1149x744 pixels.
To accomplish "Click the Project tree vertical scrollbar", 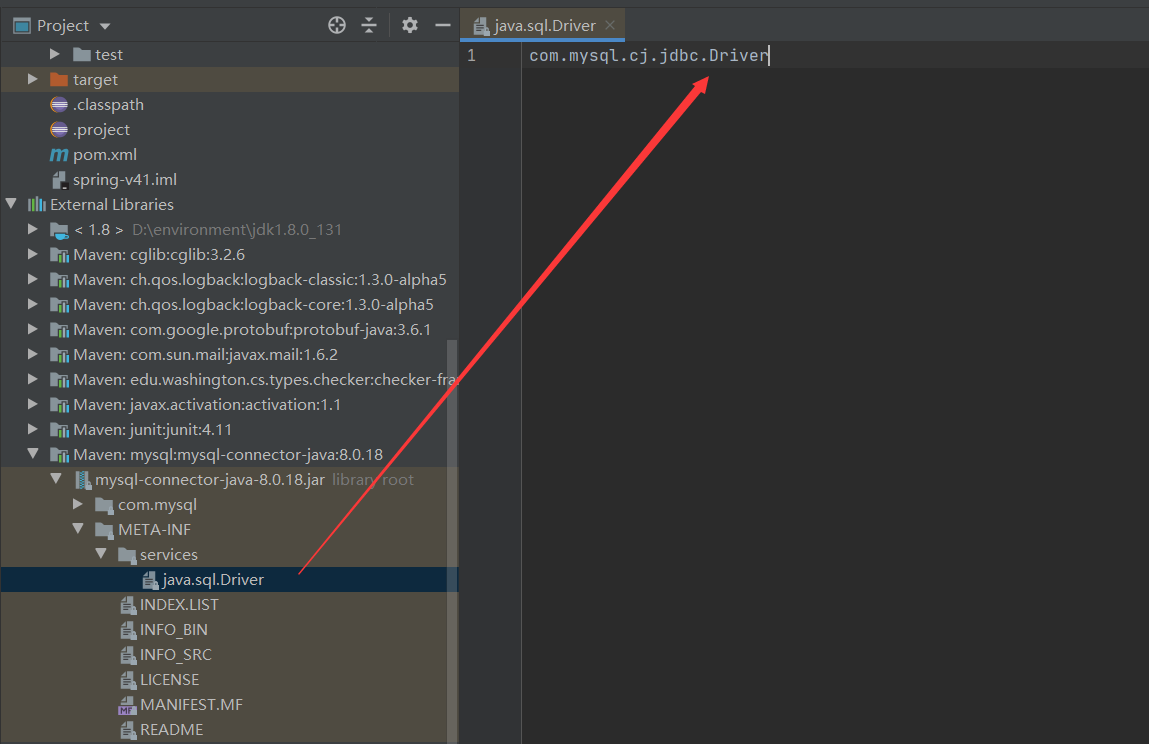I will tap(452, 541).
